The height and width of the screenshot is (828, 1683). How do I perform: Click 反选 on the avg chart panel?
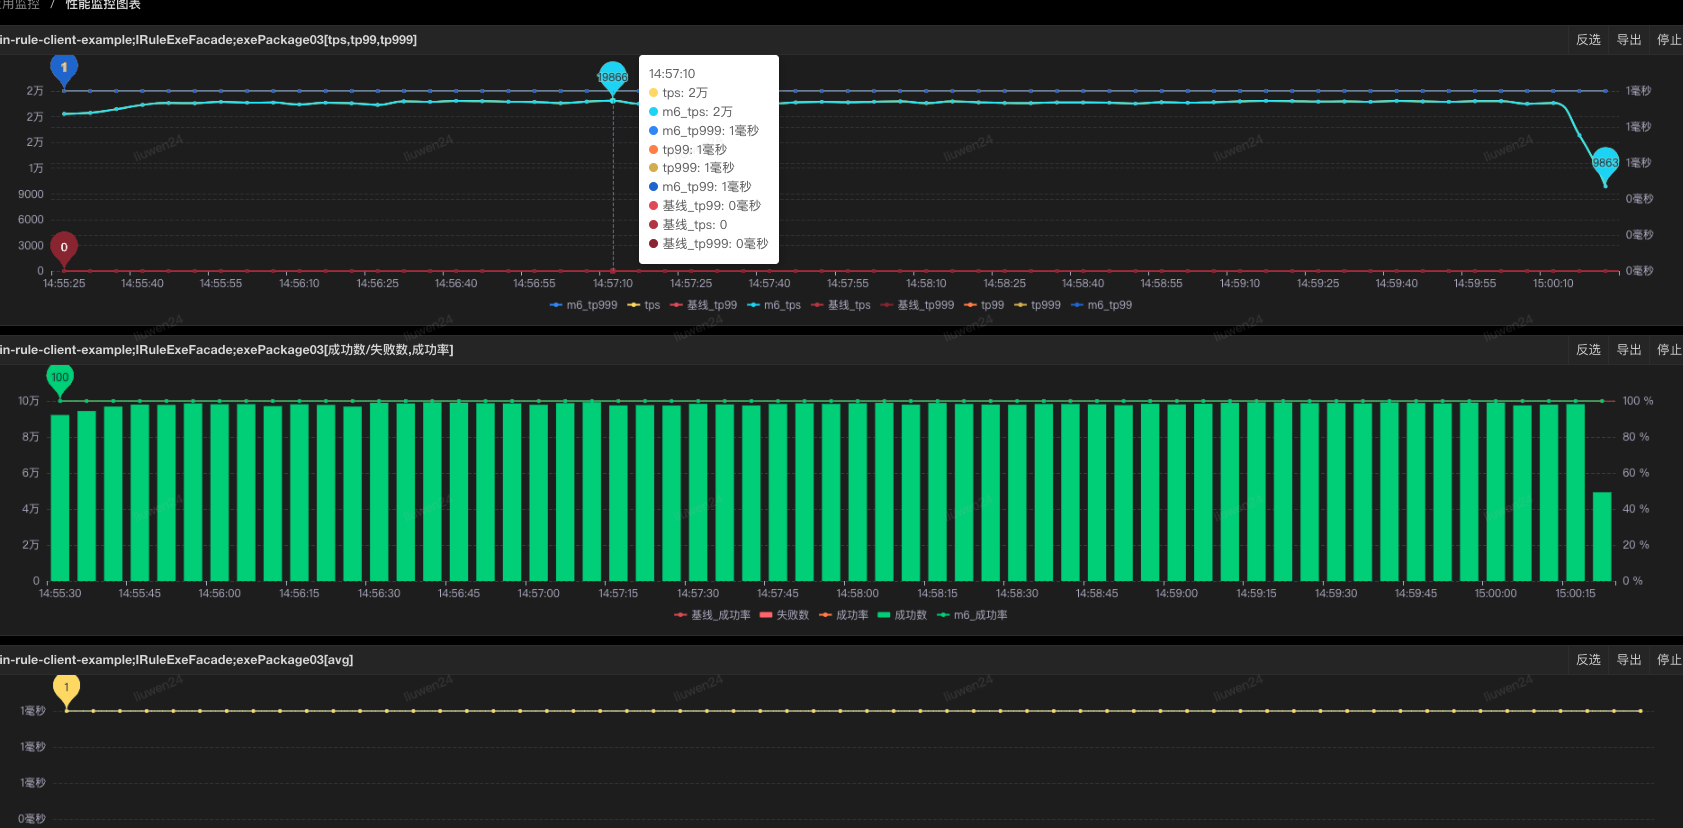pyautogui.click(x=1588, y=660)
